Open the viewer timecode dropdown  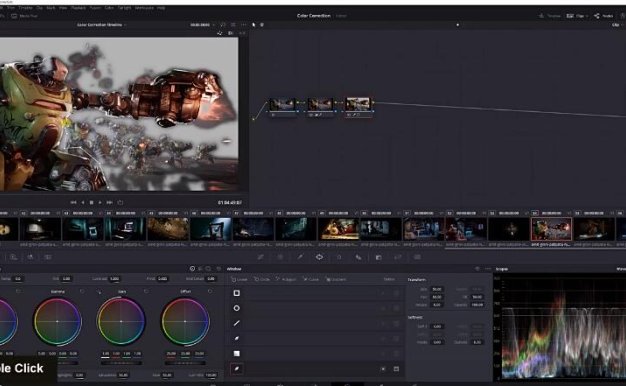coord(202,25)
